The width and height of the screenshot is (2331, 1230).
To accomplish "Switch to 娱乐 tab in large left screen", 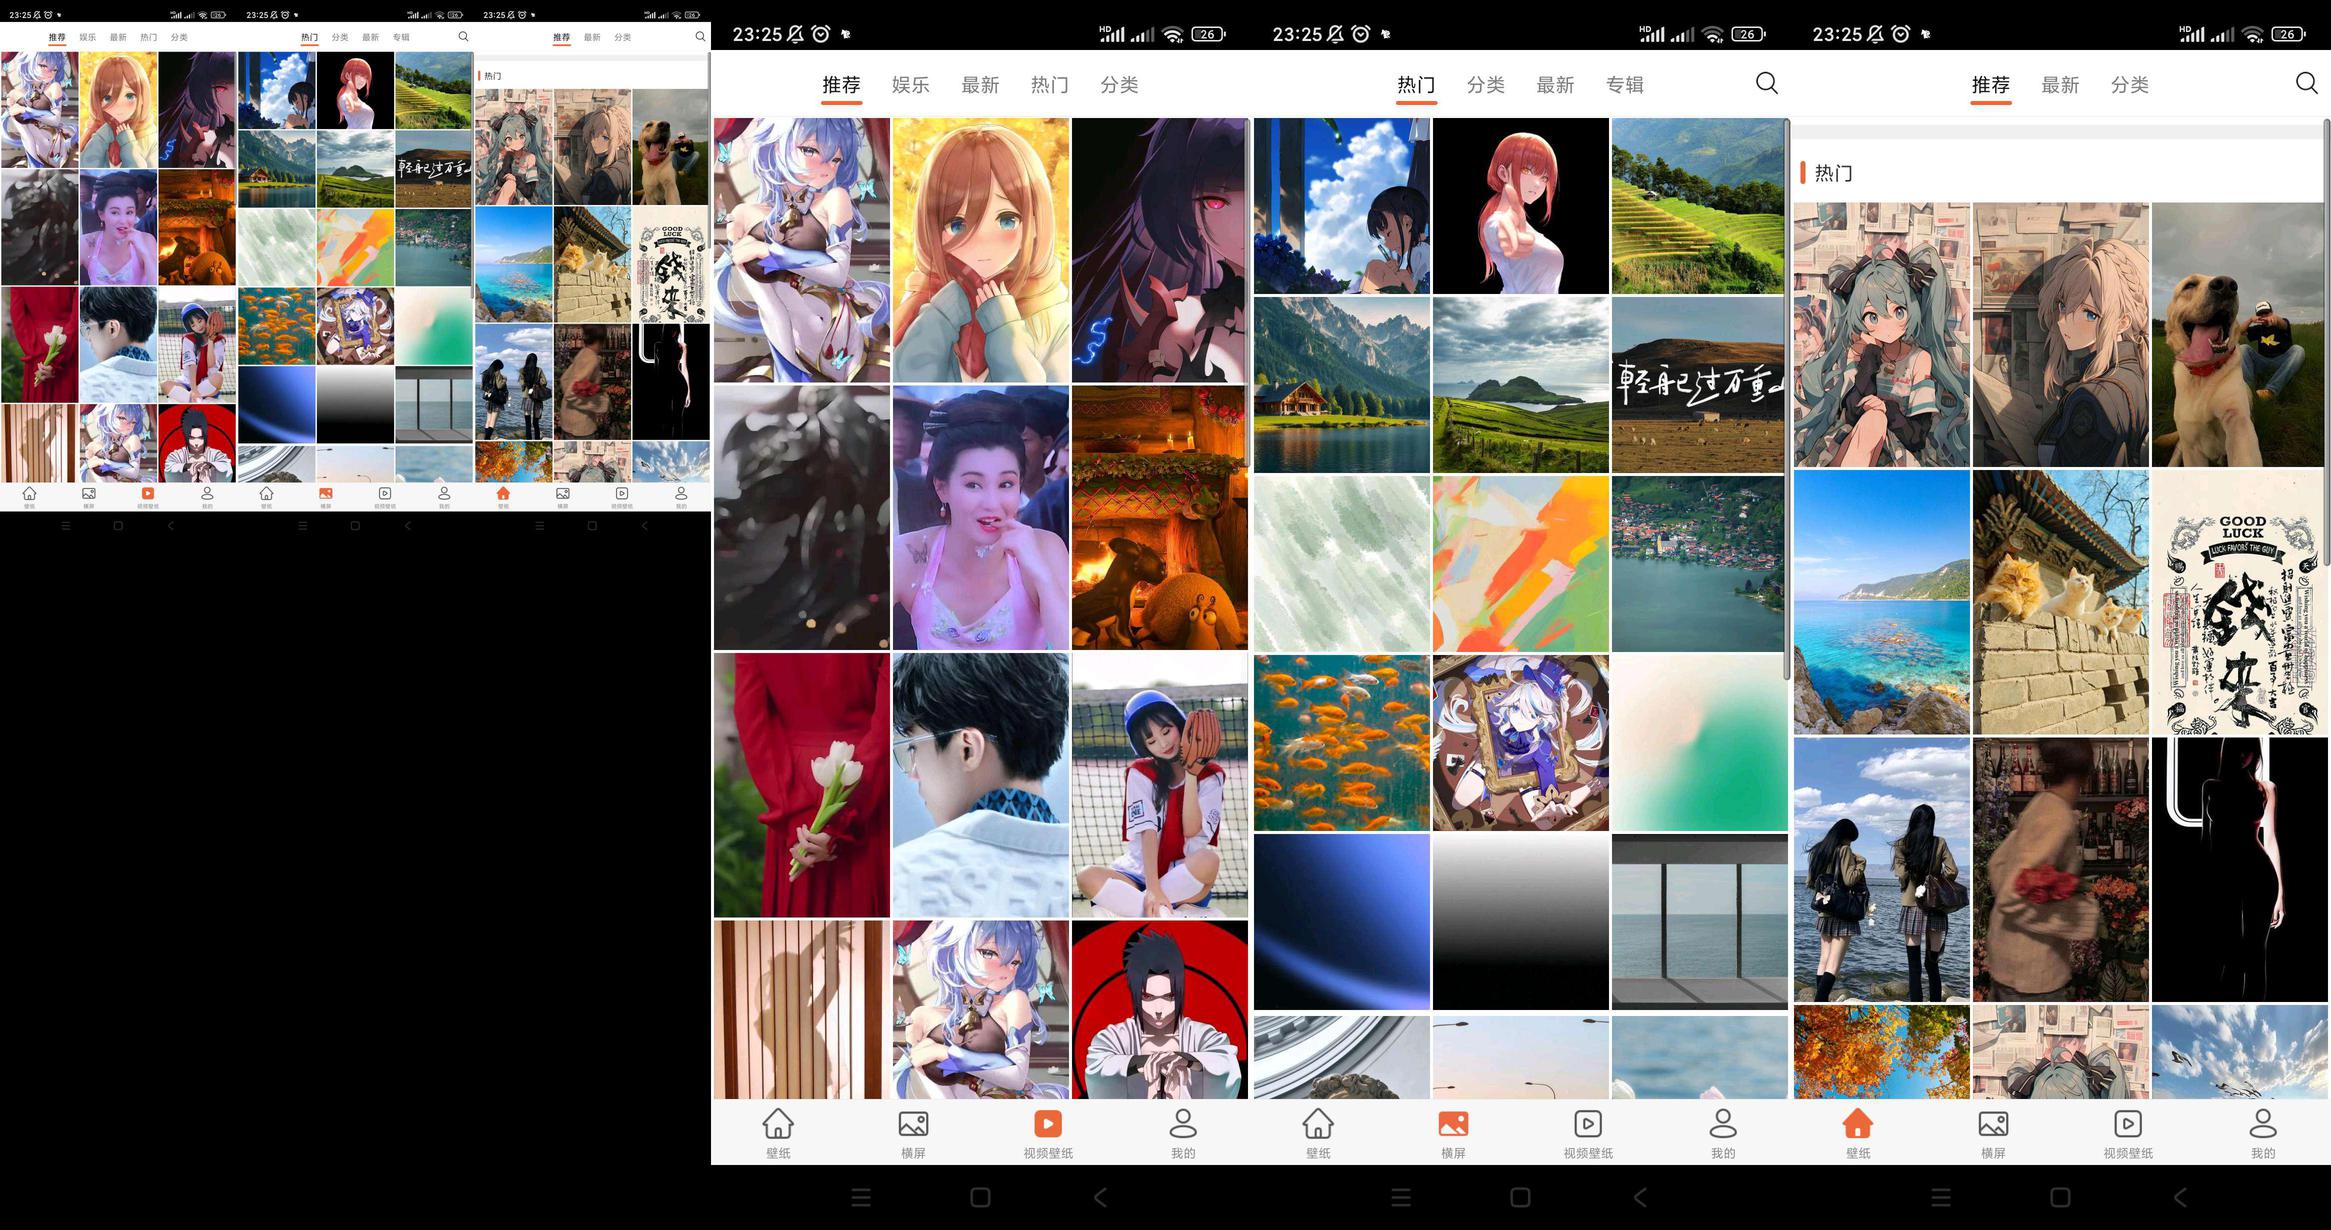I will point(910,85).
